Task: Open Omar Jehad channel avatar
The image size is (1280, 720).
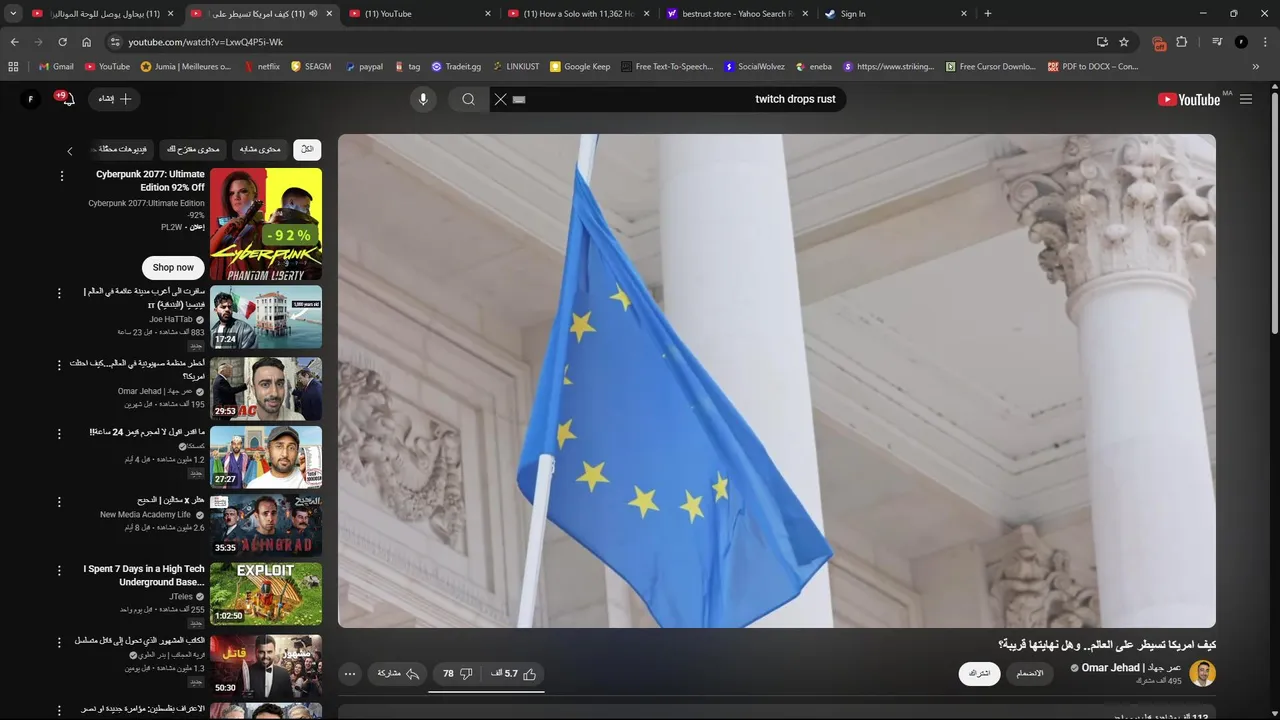Action: pos(1202,673)
